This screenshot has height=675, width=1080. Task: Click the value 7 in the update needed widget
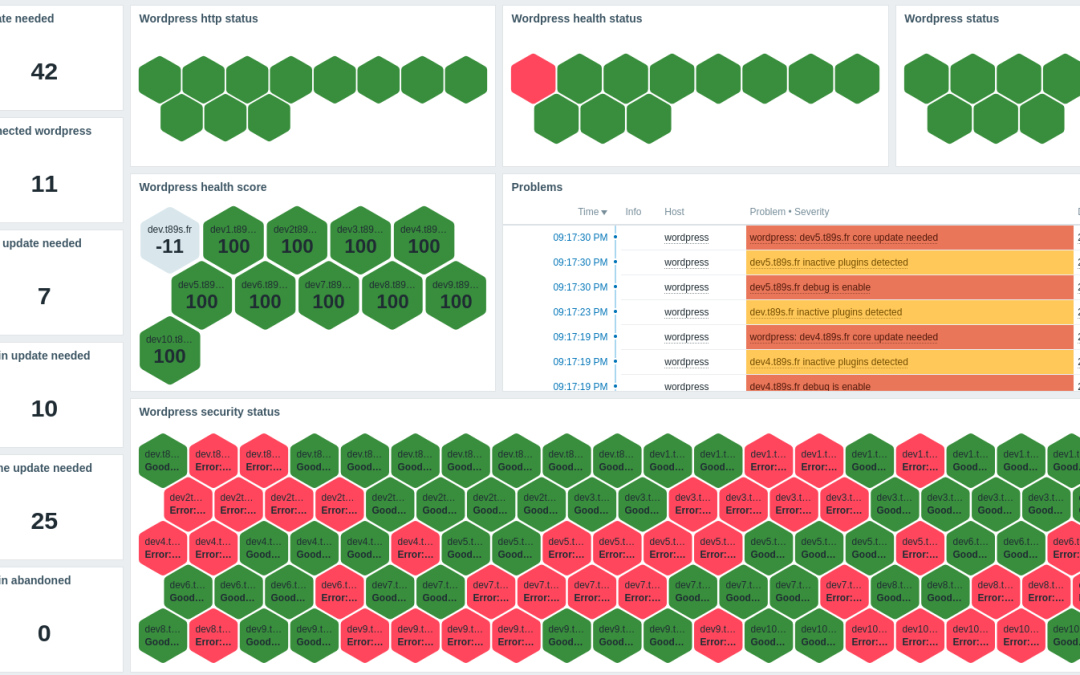[x=44, y=296]
